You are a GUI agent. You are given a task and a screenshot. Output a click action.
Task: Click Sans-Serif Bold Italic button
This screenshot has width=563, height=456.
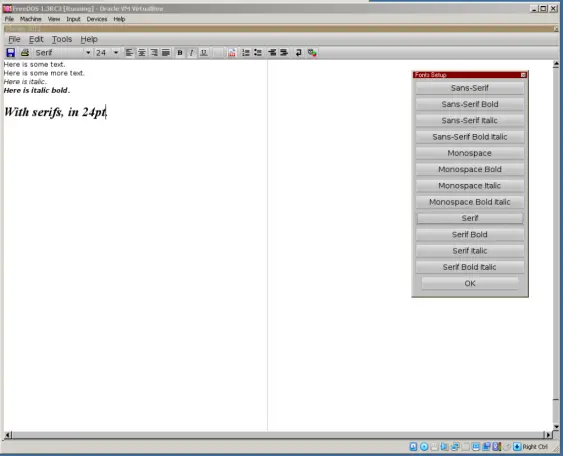click(470, 137)
